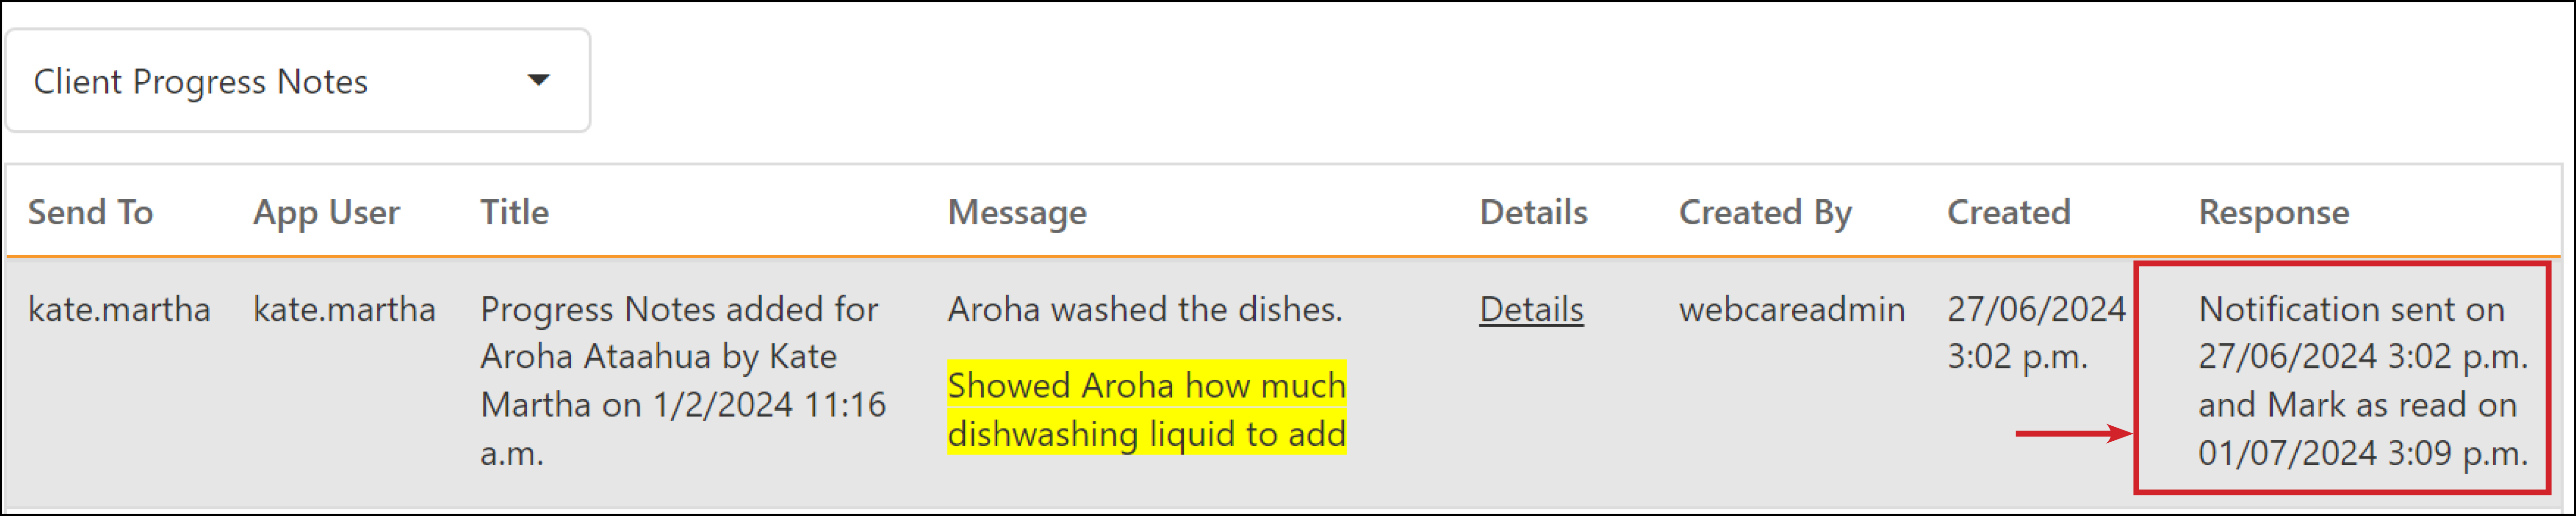Screen dimensions: 2576x516
Task: Select the kate.martha App User cell
Action: (x=344, y=309)
